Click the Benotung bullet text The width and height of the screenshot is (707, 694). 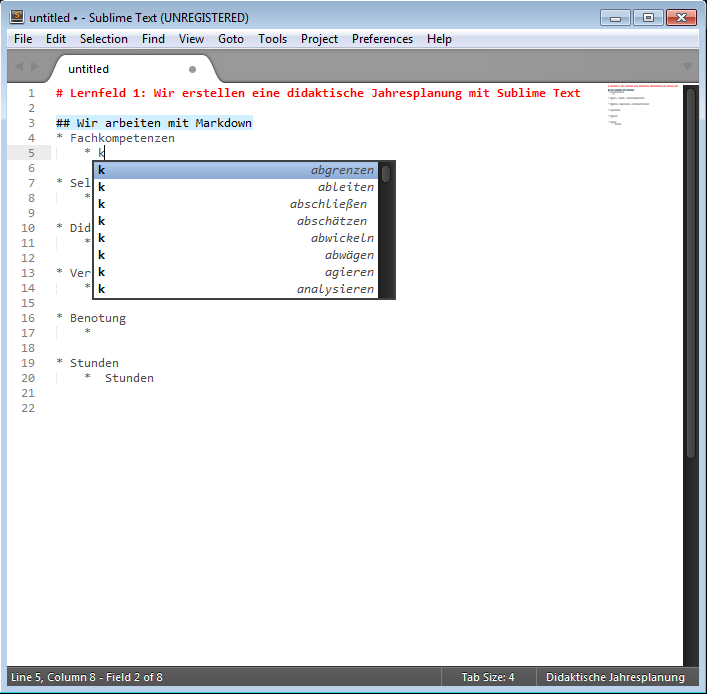98,318
